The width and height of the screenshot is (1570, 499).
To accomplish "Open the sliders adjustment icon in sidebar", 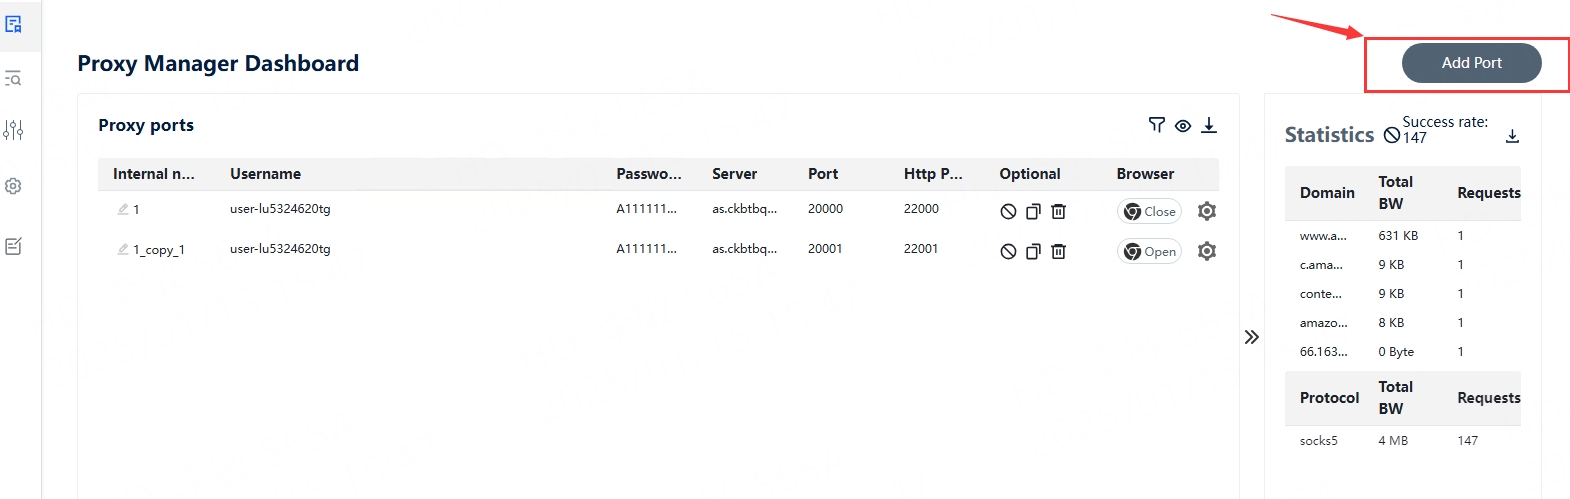I will [14, 130].
